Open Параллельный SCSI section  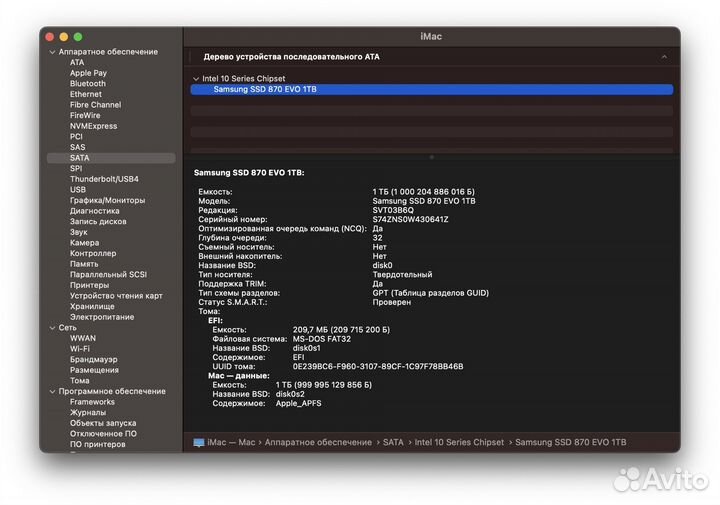click(x=108, y=275)
